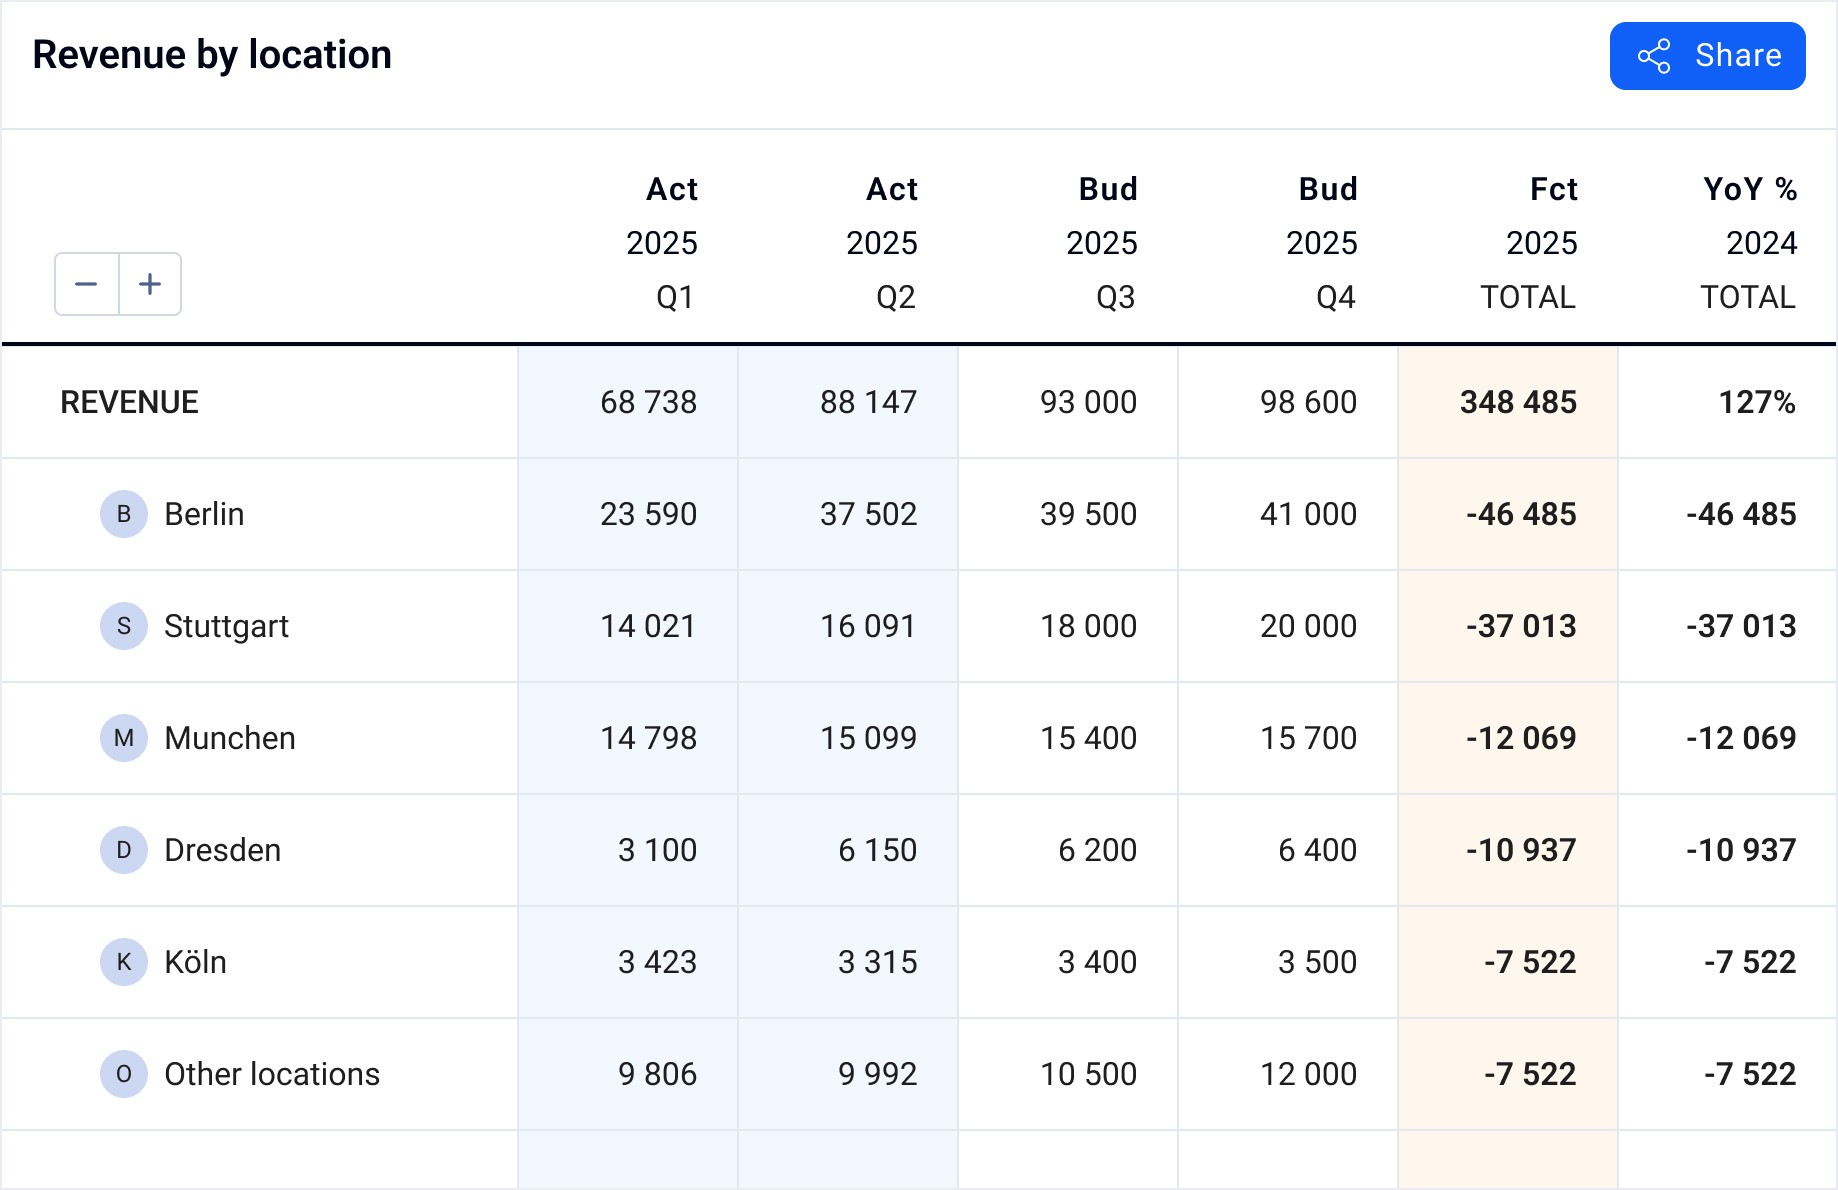Open the Other locations row label
This screenshot has height=1190, width=1838.
click(272, 1074)
